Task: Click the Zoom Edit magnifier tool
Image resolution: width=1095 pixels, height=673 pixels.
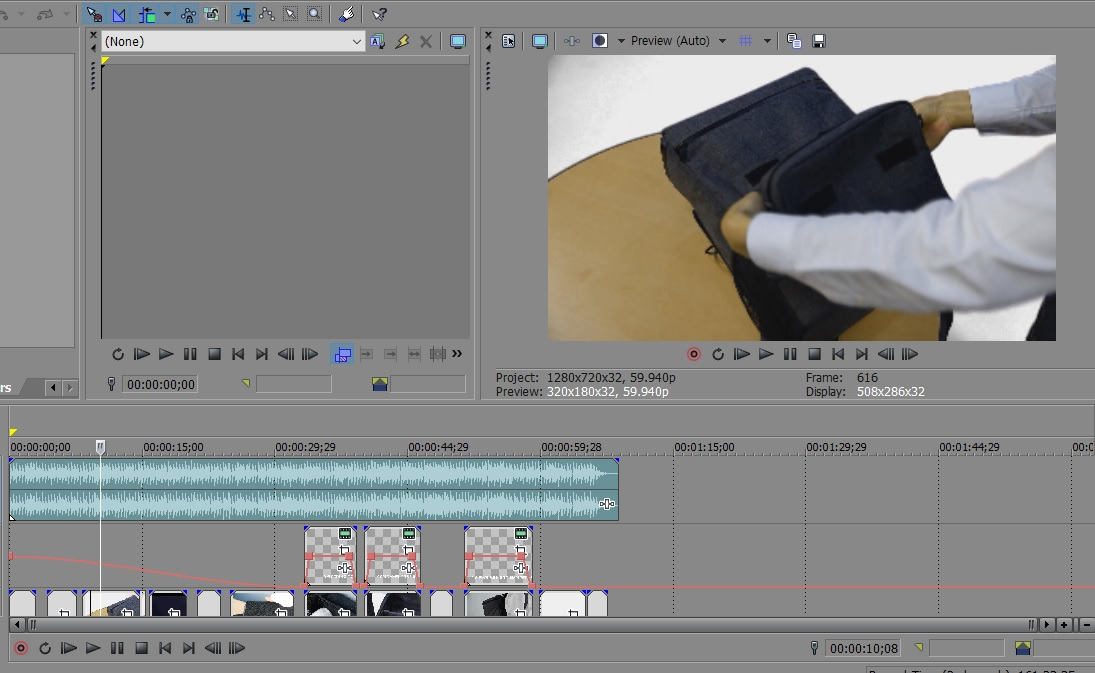Action: point(314,15)
